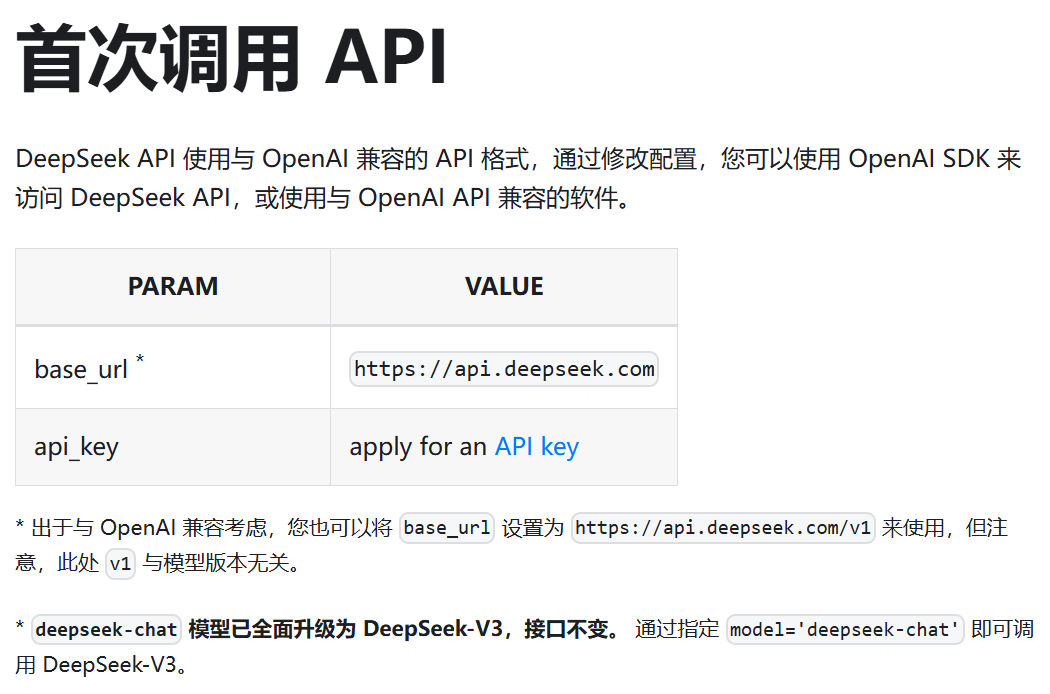
Task: Click the model='deepseek-chat' code snippet
Action: point(844,630)
